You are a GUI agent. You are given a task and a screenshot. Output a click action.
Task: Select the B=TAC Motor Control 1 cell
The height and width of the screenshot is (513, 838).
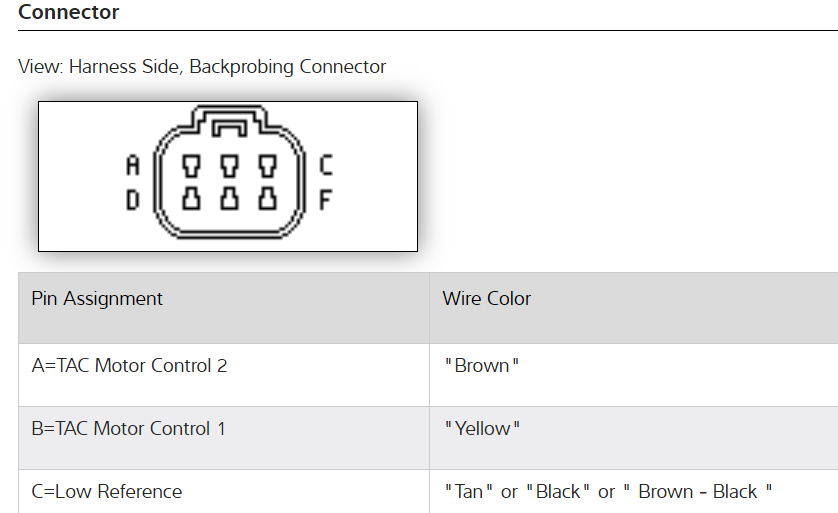click(128, 429)
